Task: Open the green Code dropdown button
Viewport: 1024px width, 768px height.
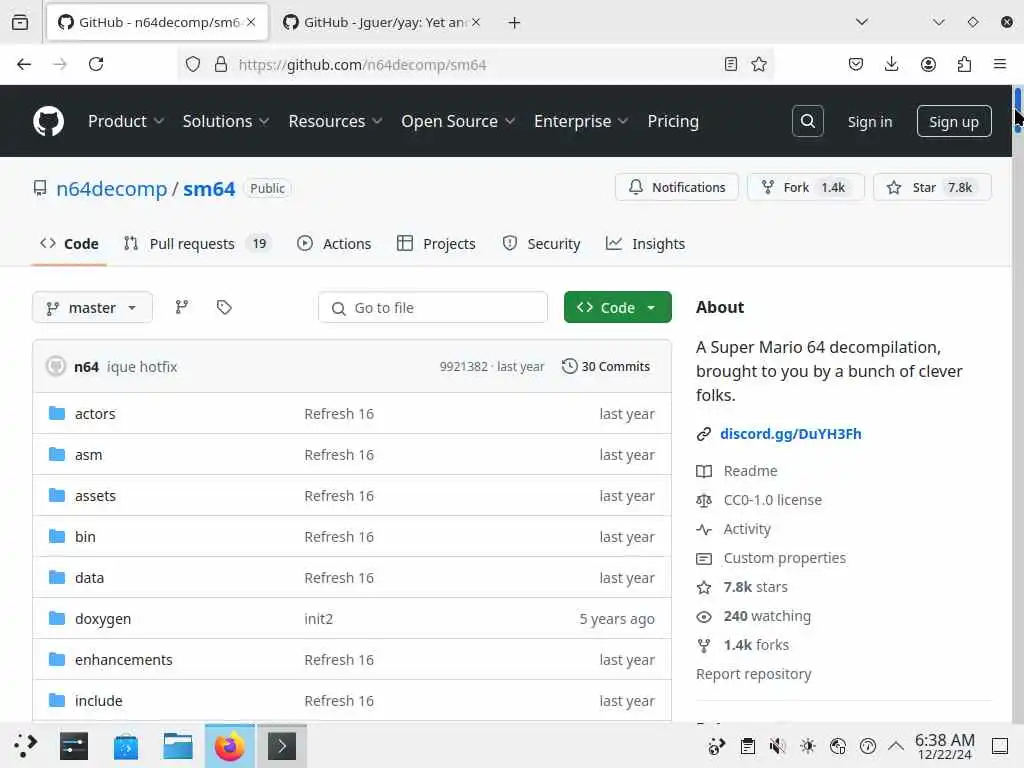Action: [x=617, y=308]
